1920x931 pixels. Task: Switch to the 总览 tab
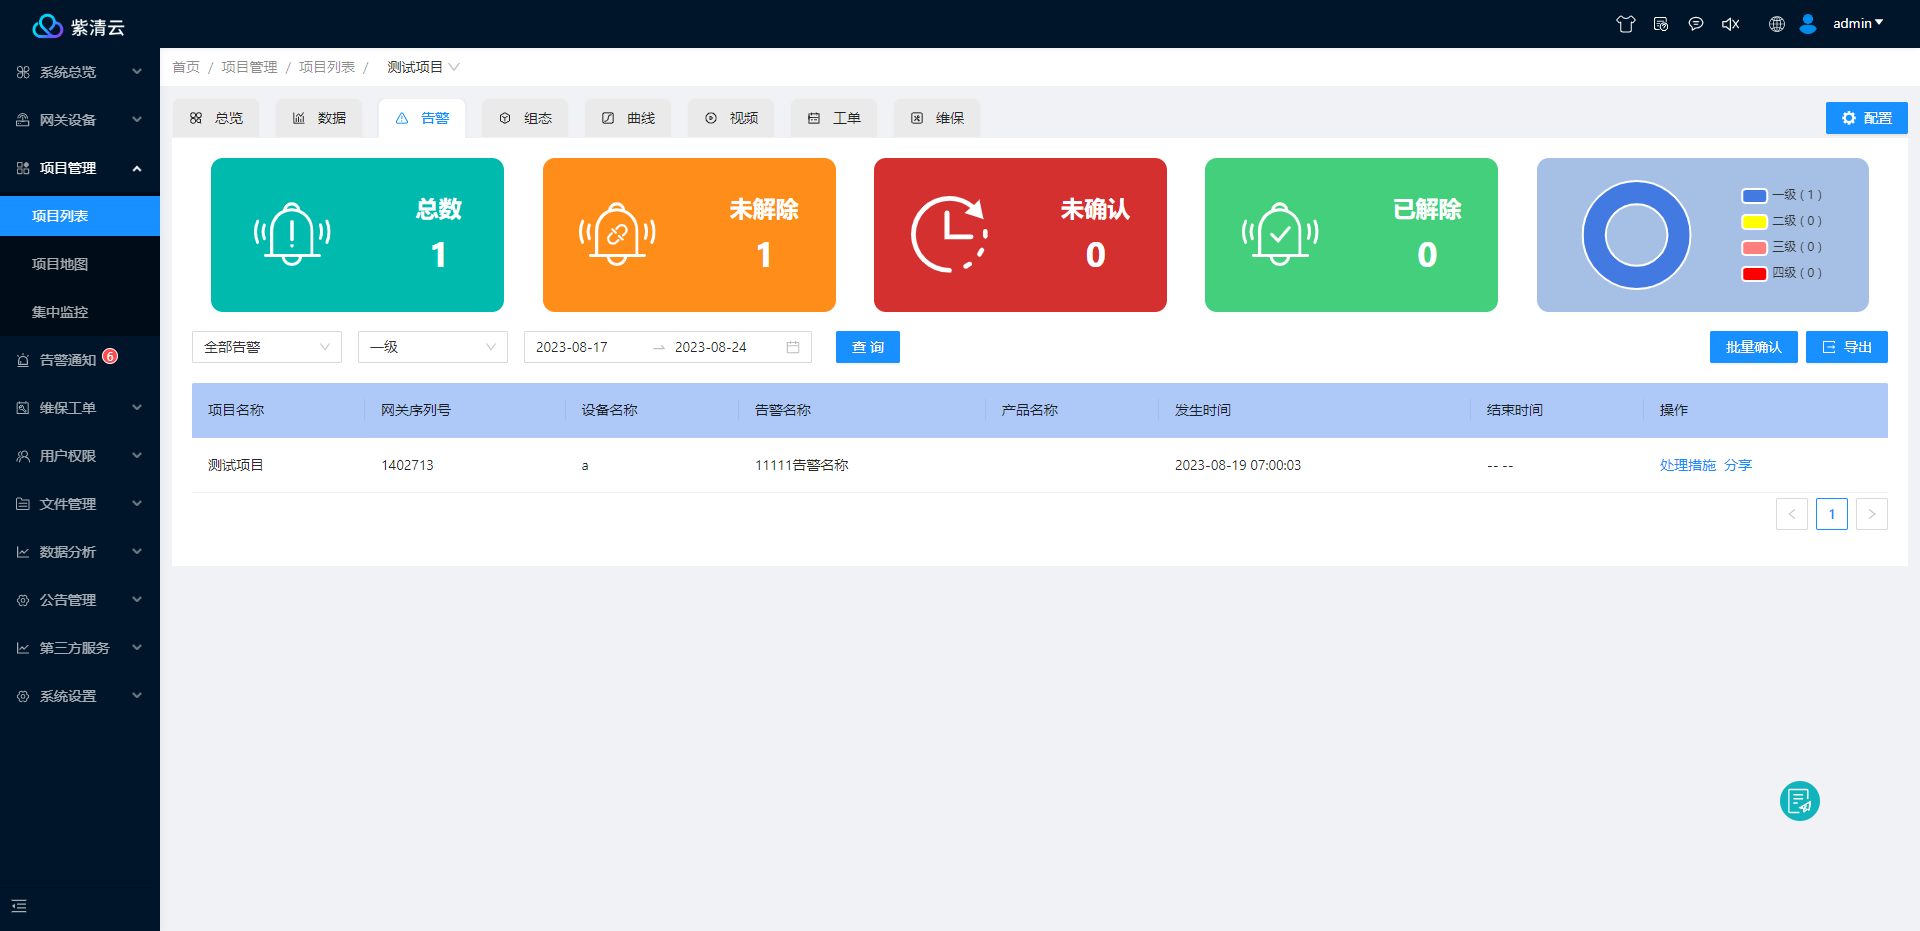click(216, 118)
